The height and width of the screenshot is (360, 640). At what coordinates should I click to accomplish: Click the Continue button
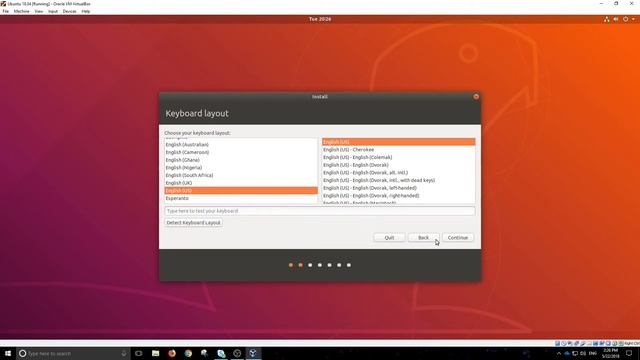click(x=458, y=238)
